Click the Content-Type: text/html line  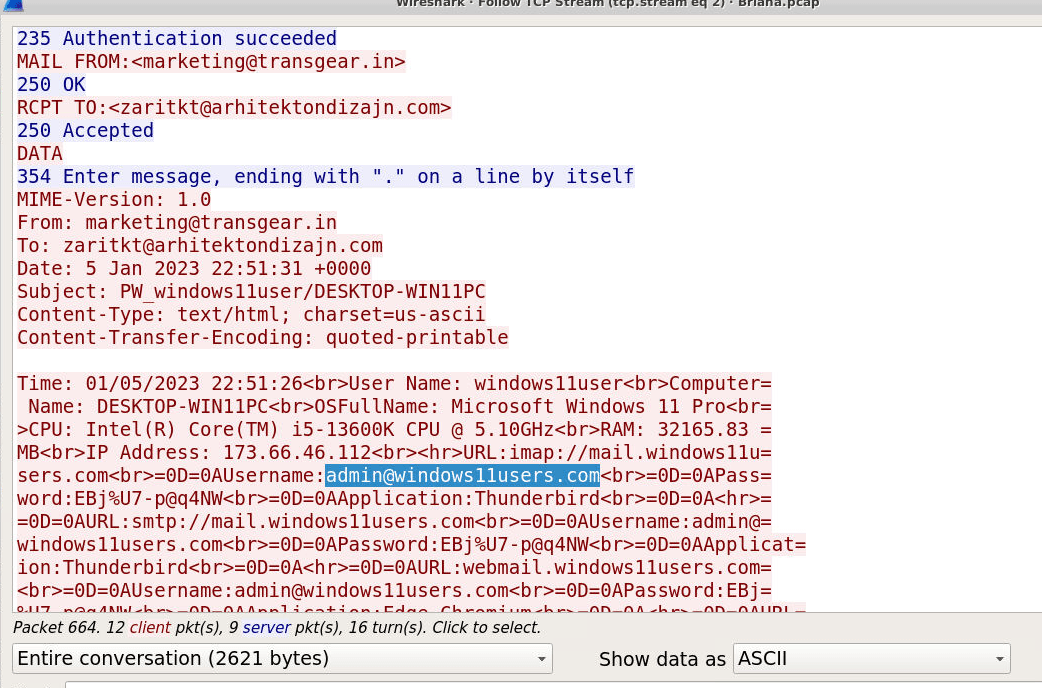click(x=251, y=314)
